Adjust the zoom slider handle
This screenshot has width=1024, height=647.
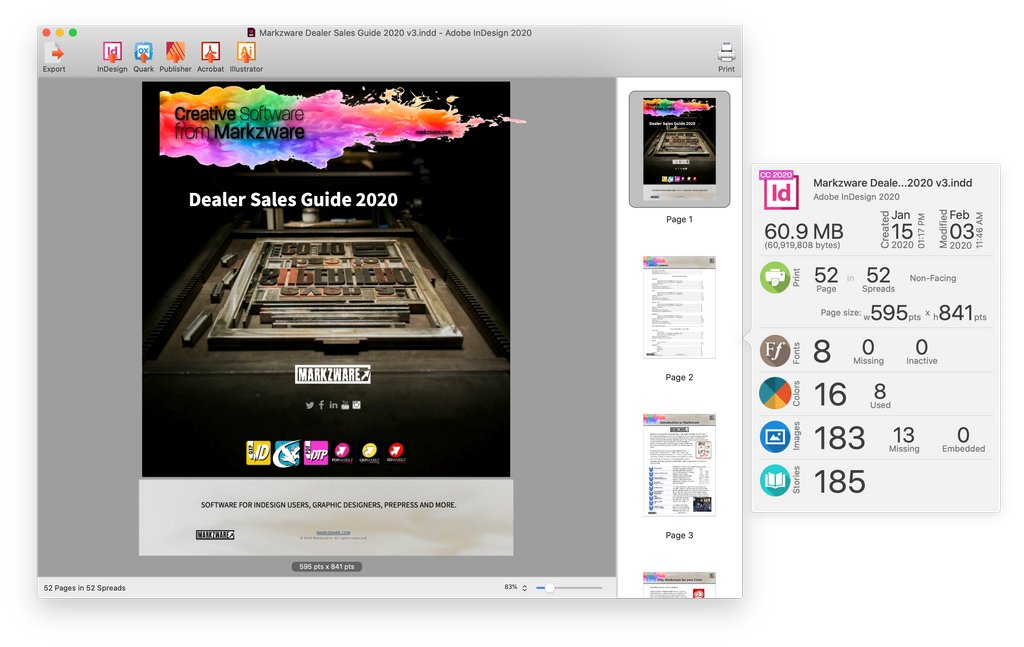coord(550,588)
